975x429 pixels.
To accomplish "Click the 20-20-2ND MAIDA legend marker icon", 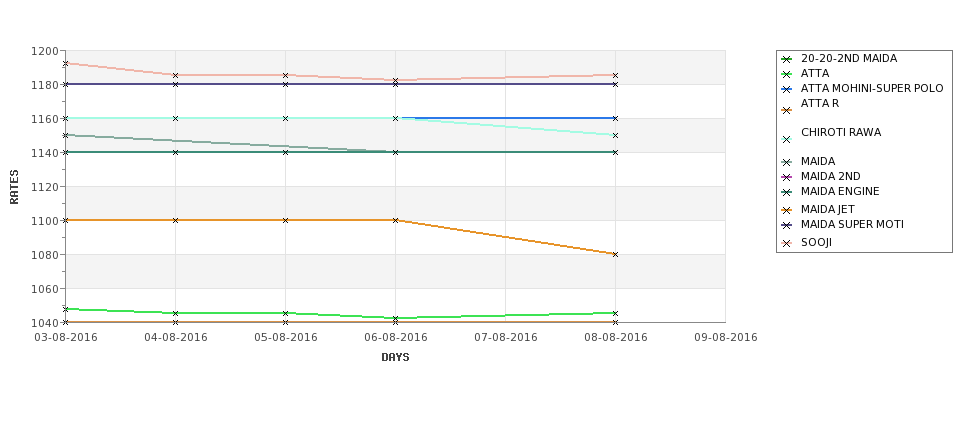I will 787,59.
